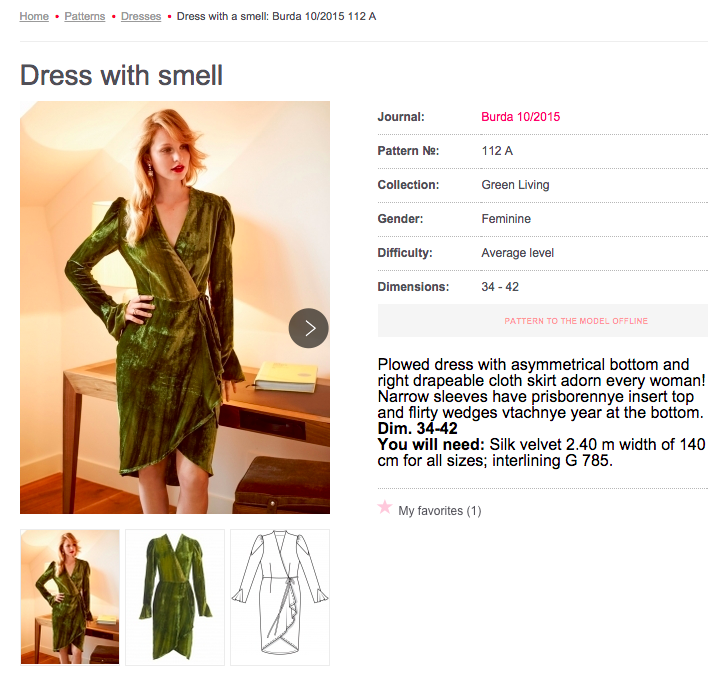Click the "Dress with smell" page heading
717x681 pixels.
click(x=121, y=75)
